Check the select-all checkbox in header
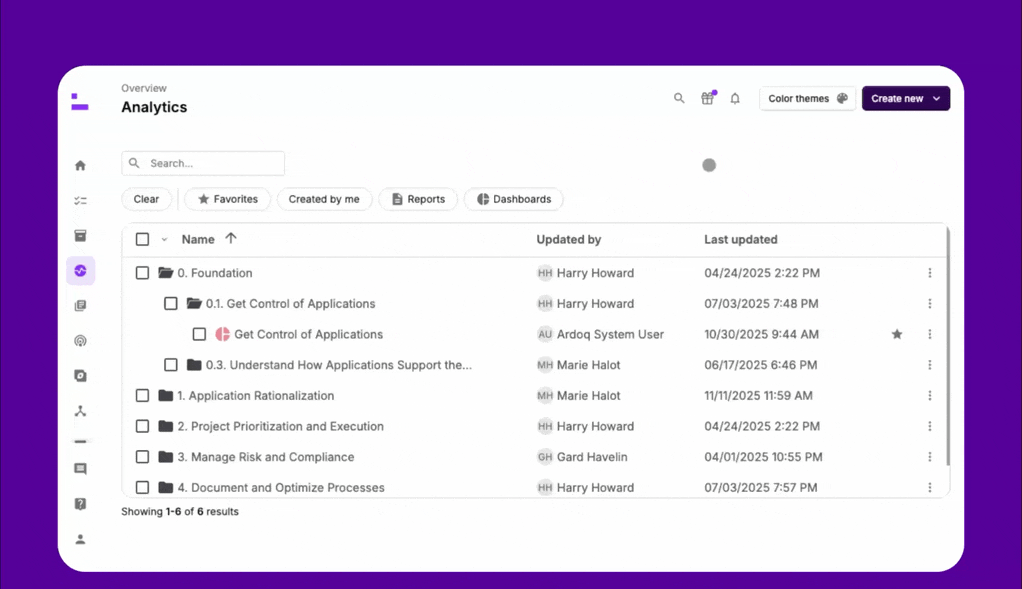This screenshot has height=589, width=1022. 142,240
